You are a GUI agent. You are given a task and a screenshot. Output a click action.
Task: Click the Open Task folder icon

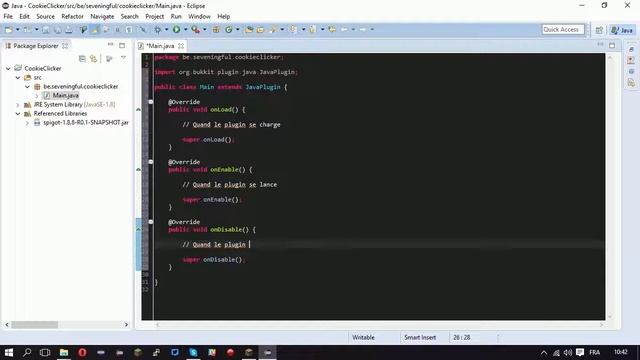click(260, 29)
